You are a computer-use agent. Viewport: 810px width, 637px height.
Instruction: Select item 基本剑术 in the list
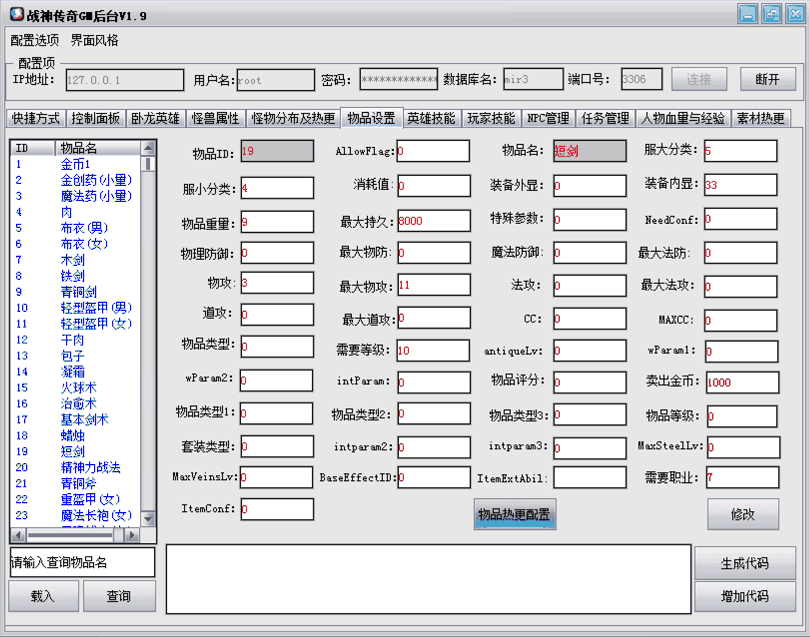pos(75,420)
